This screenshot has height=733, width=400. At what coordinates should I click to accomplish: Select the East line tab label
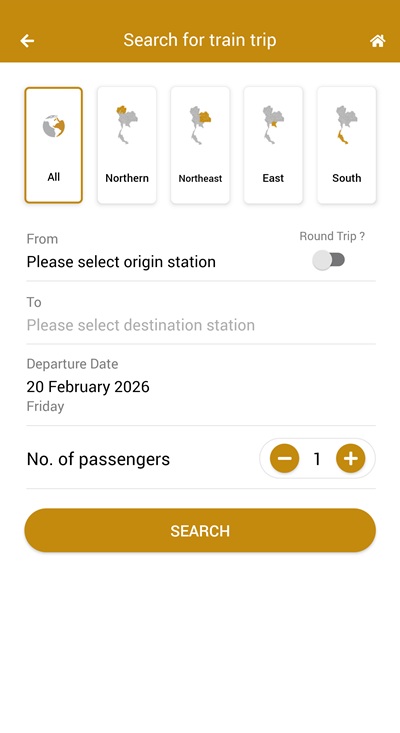[x=273, y=178]
